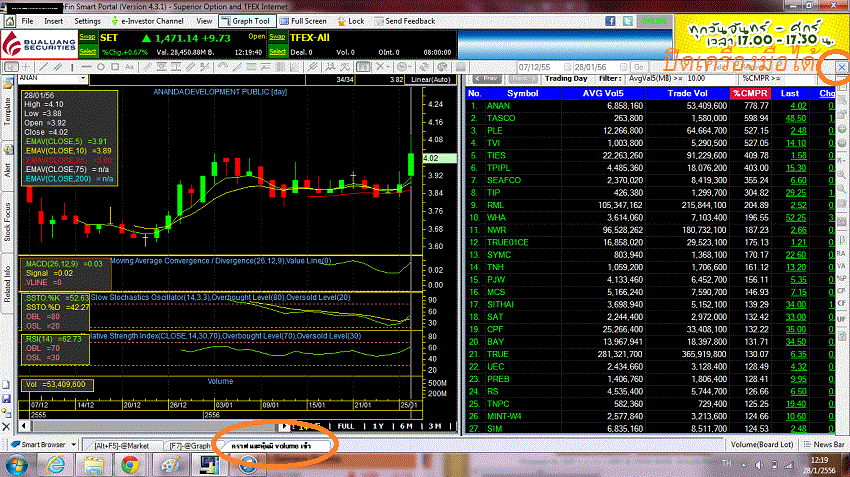Select the vertical line drawing tool
This screenshot has height=477, width=850.
pyautogui.click(x=72, y=67)
